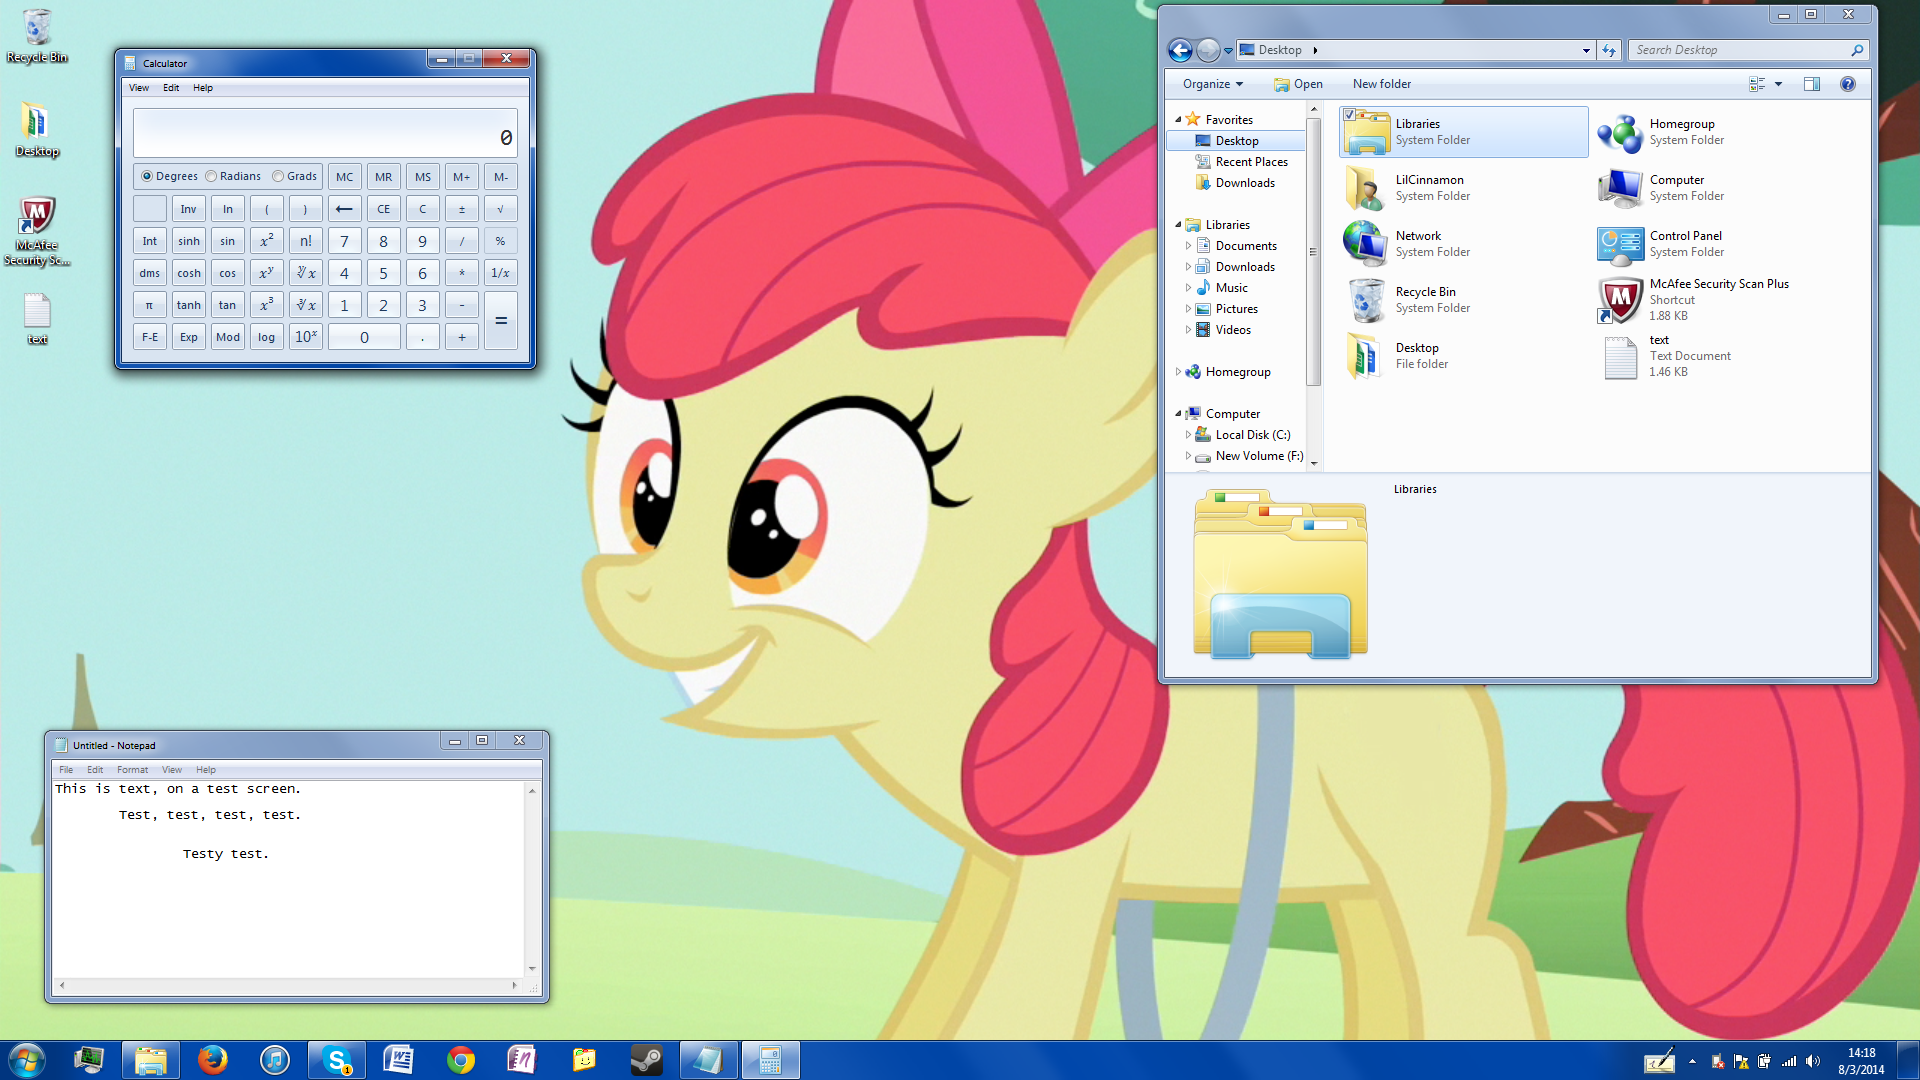Click the volume speaker icon in system tray
This screenshot has height=1080, width=1920.
point(1813,1062)
